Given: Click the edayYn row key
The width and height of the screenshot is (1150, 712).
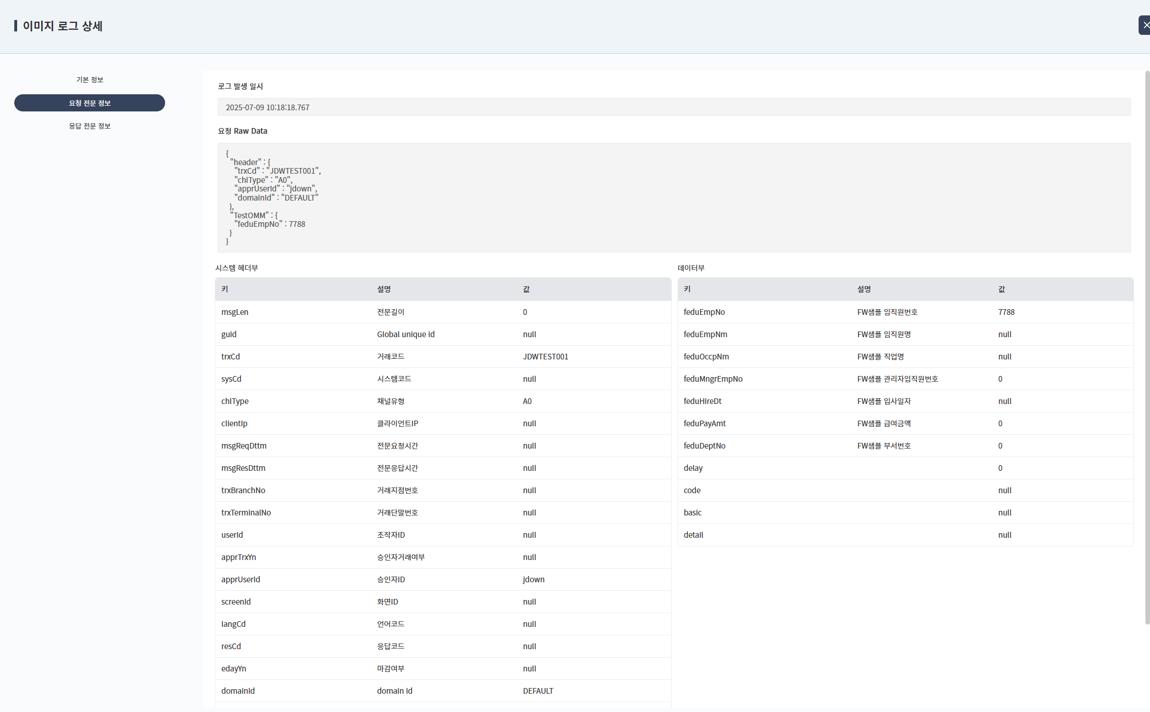Looking at the screenshot, I should pos(233,669).
